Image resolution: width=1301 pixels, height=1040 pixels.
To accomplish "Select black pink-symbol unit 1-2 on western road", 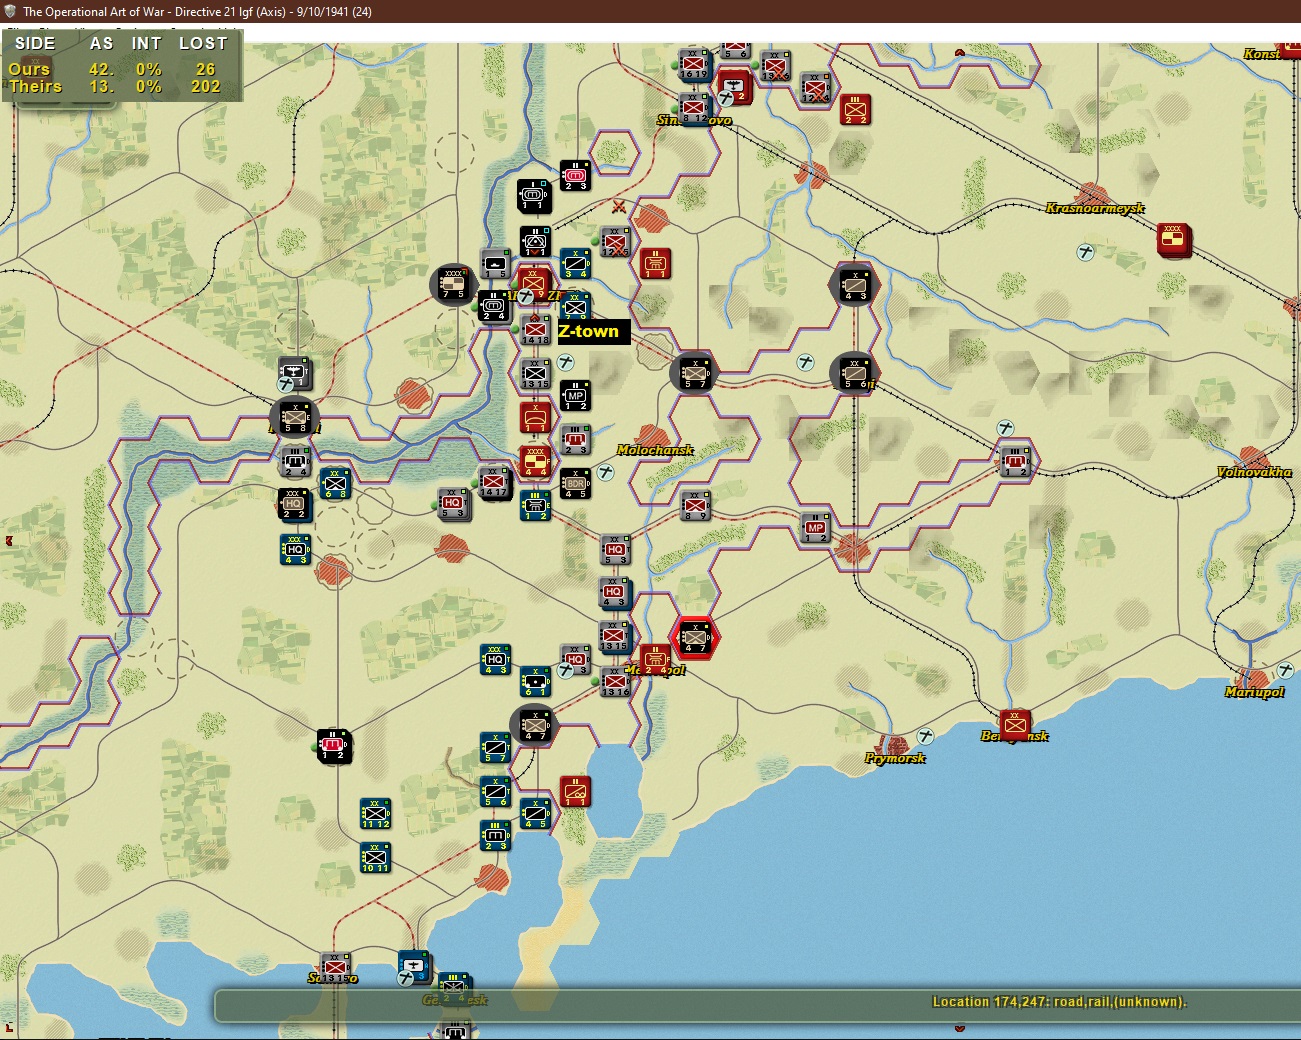I will point(333,745).
